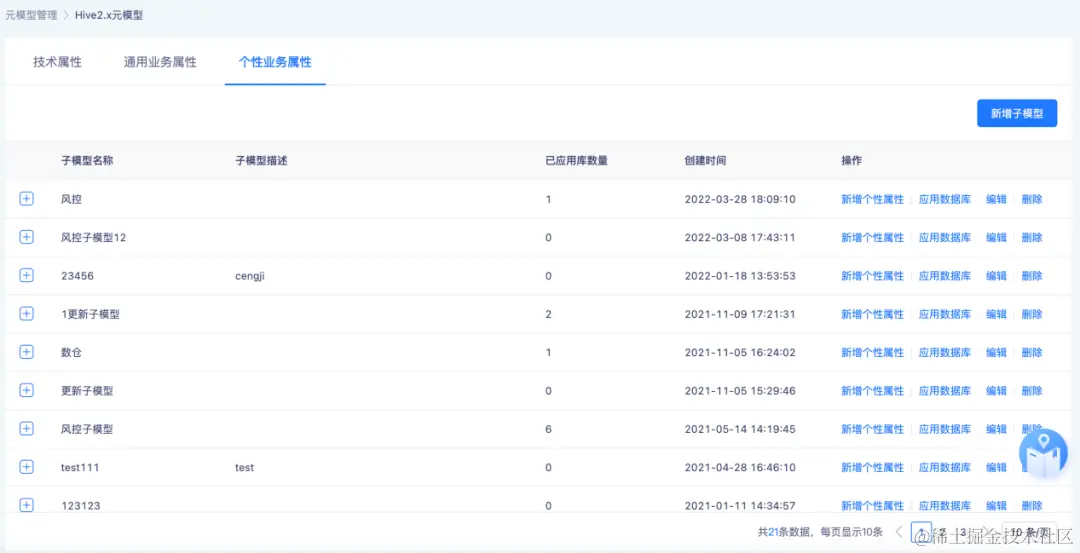Click 新增个性属性 in 2021-11-05 15:29:46 row
The height and width of the screenshot is (553, 1080).
(x=872, y=390)
